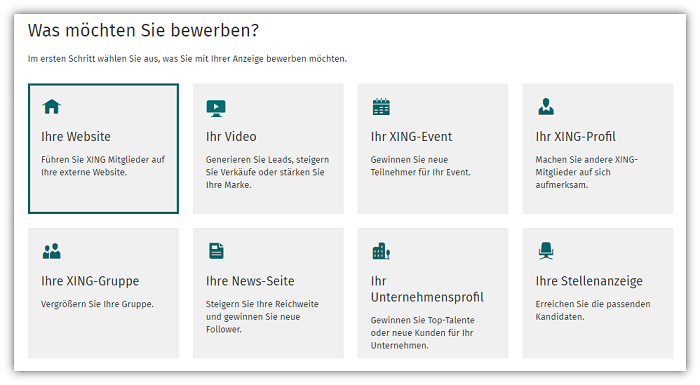This screenshot has height=385, width=700.
Task: Click the office chair icon for Ihre Stellenanzeige
Action: click(x=546, y=251)
